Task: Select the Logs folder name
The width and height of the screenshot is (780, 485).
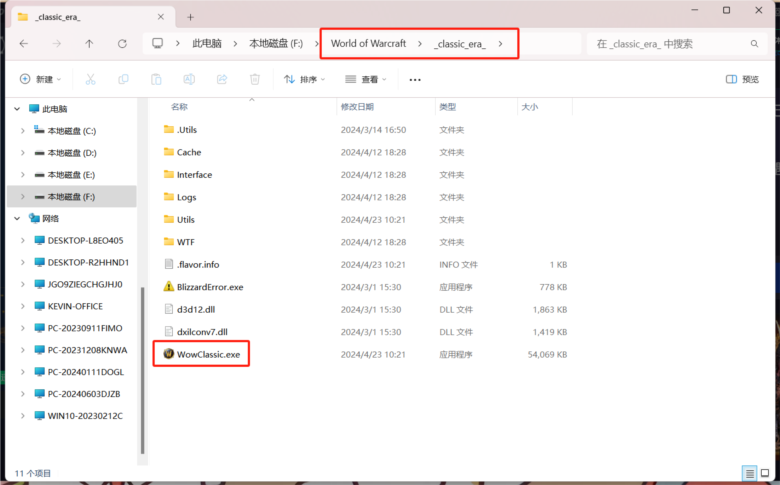Action: [x=187, y=197]
